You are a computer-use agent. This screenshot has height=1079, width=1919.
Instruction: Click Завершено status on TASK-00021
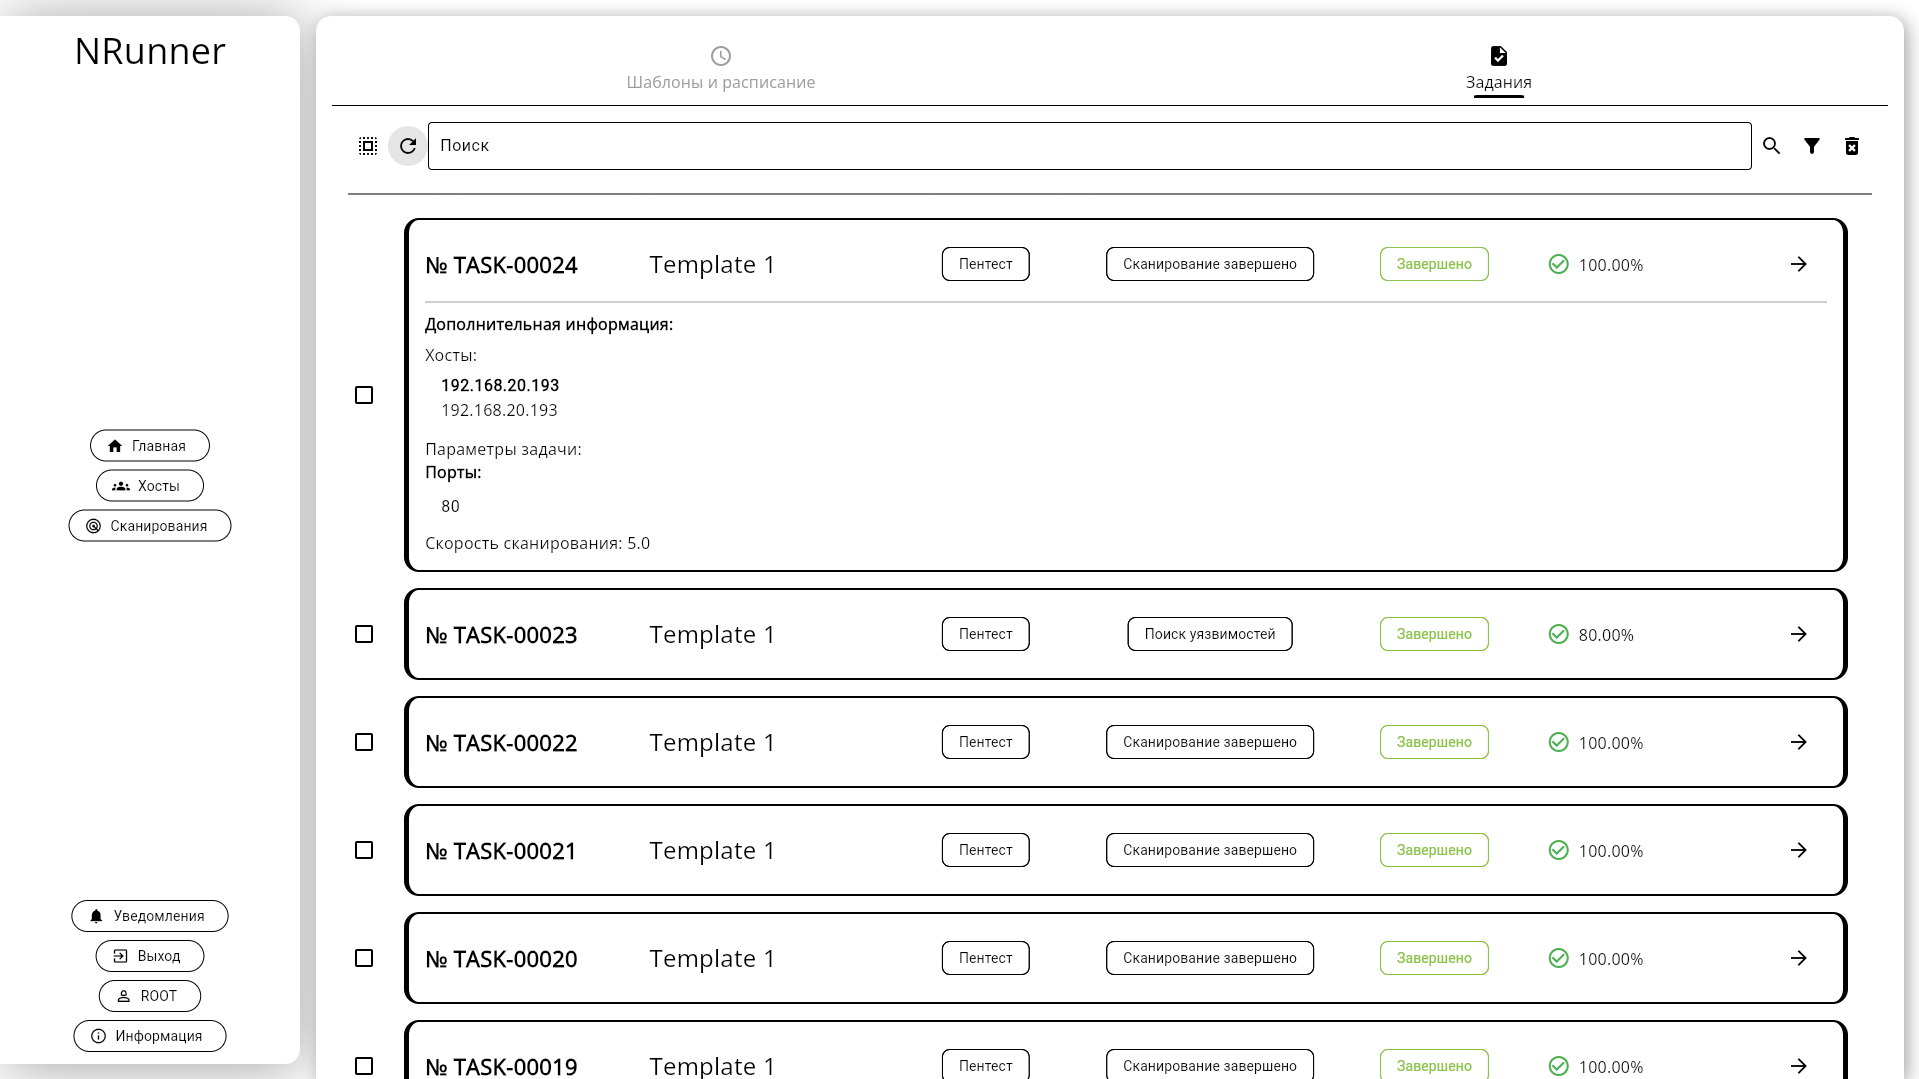coord(1434,850)
